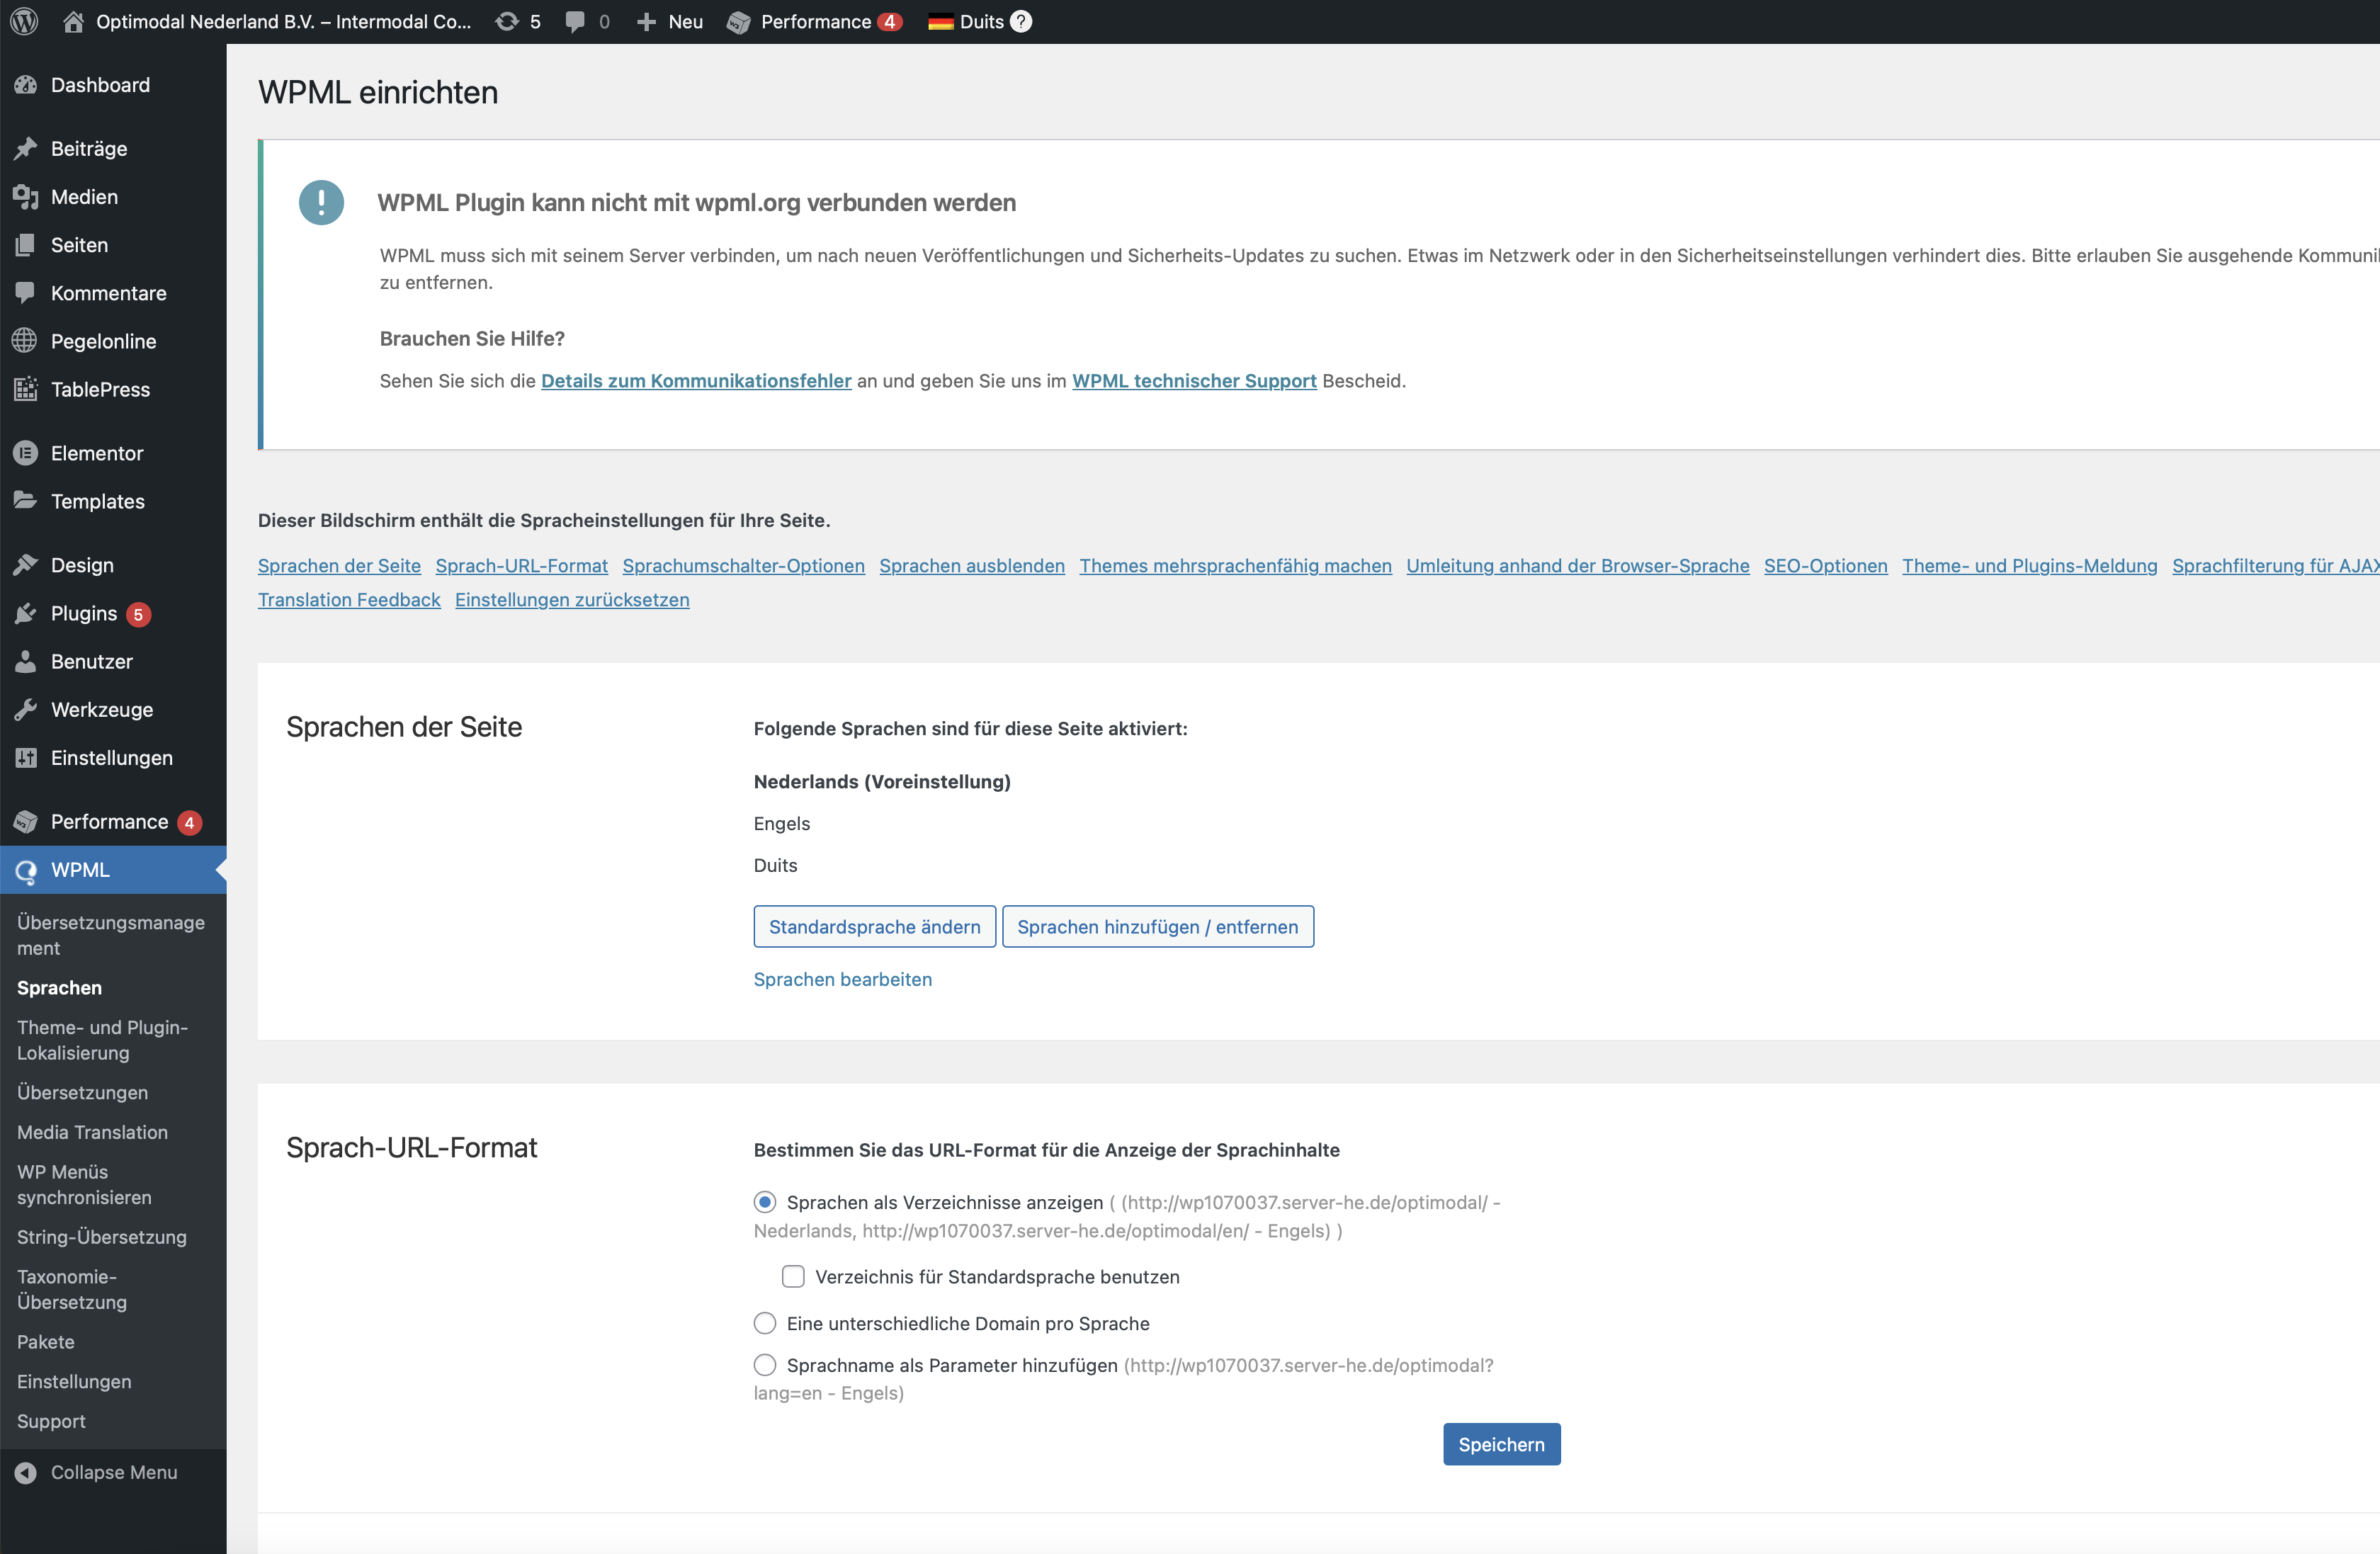Click Plugins plug icon
This screenshot has height=1554, width=2380.
(x=25, y=613)
